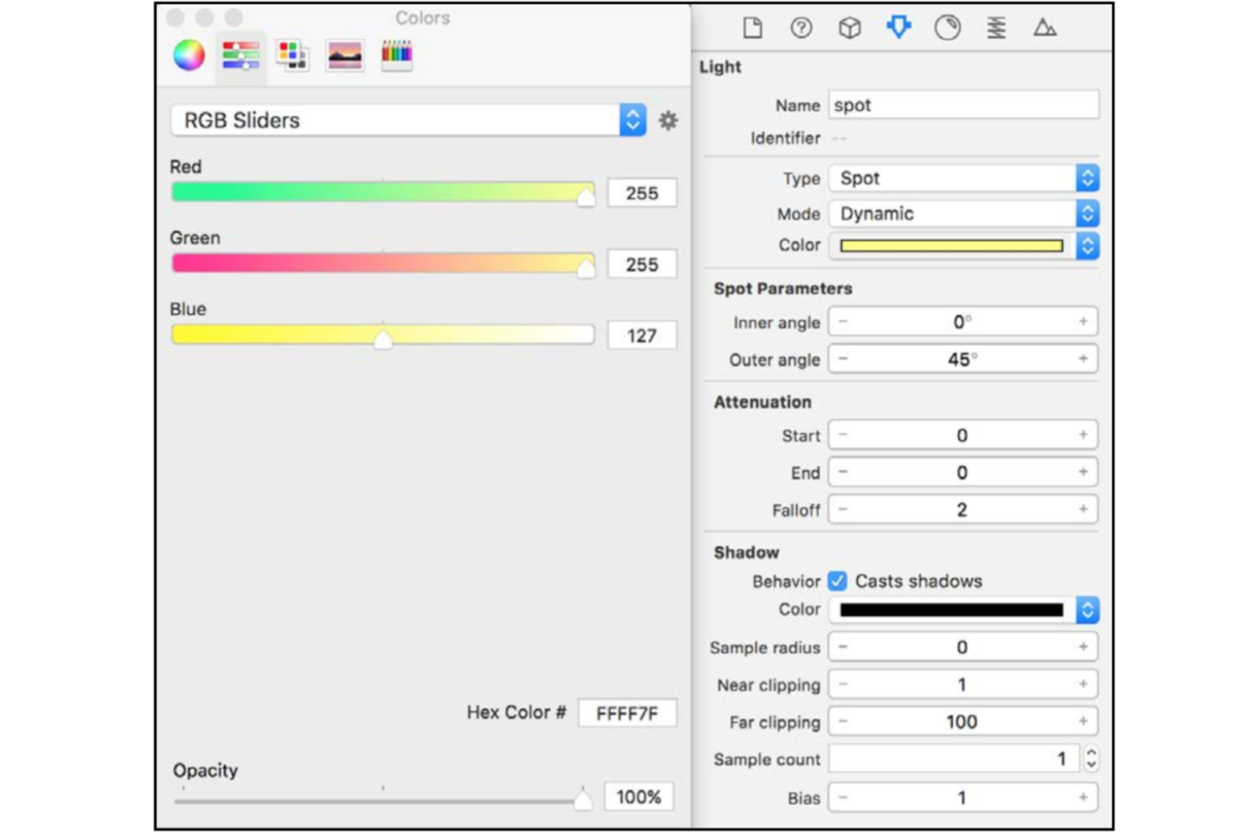
Task: Open the Scene inspector triangle icon
Action: click(1045, 28)
